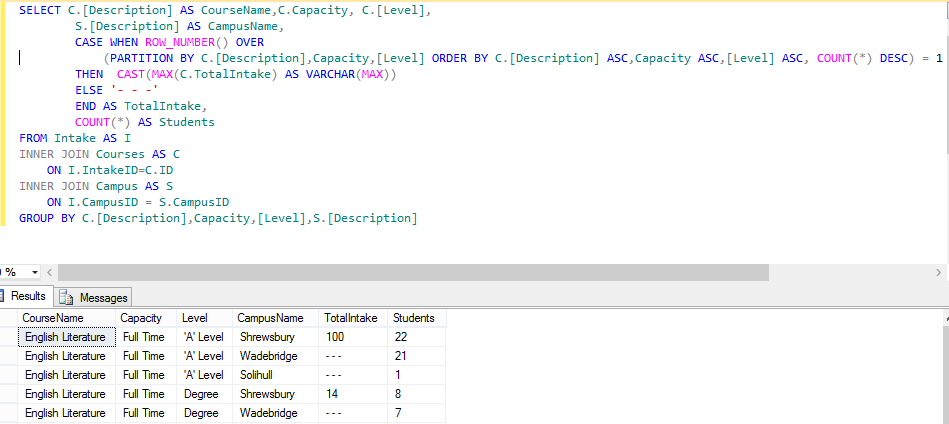This screenshot has width=949, height=424.
Task: Click the Messages tab page icon
Action: (x=67, y=297)
